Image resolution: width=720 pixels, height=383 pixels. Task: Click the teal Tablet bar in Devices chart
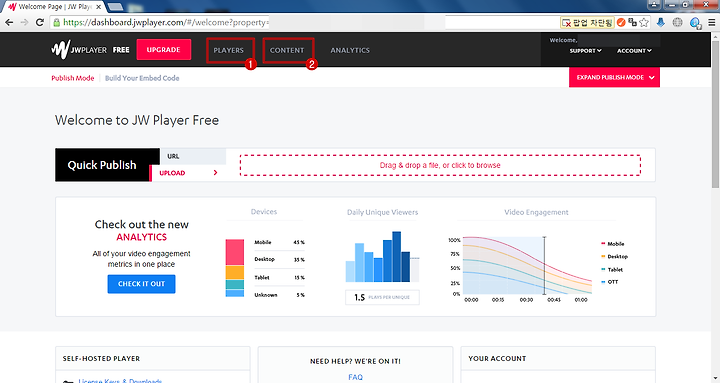(235, 284)
